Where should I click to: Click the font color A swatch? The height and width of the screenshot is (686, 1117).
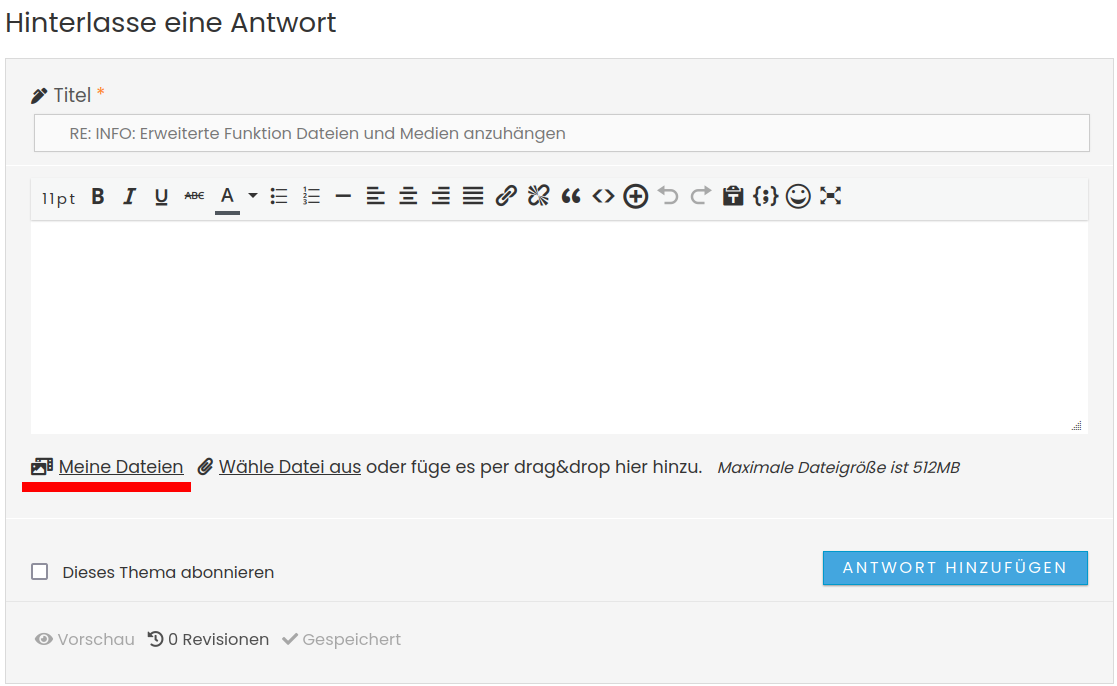click(x=227, y=197)
